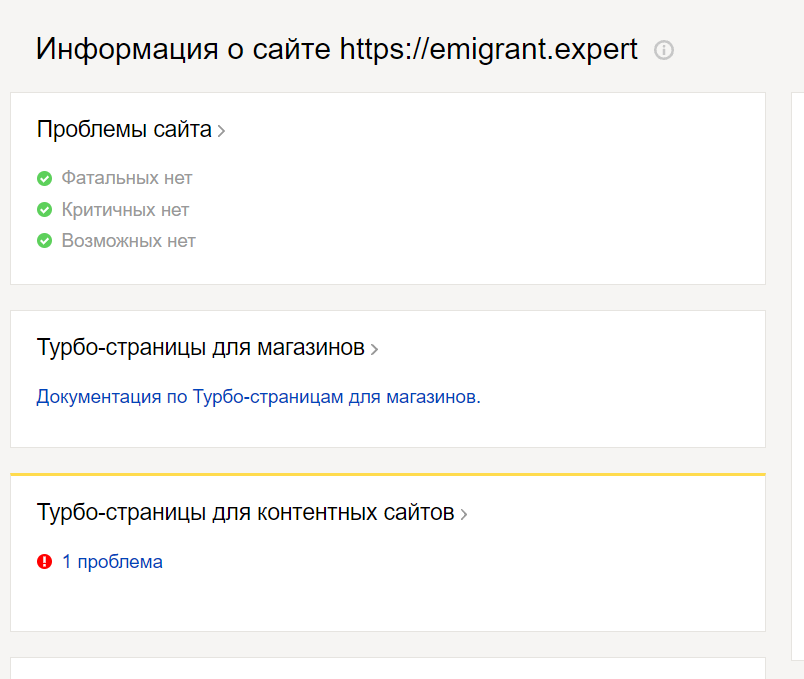Click the https://emigrant.expert address in the title

(x=489, y=49)
